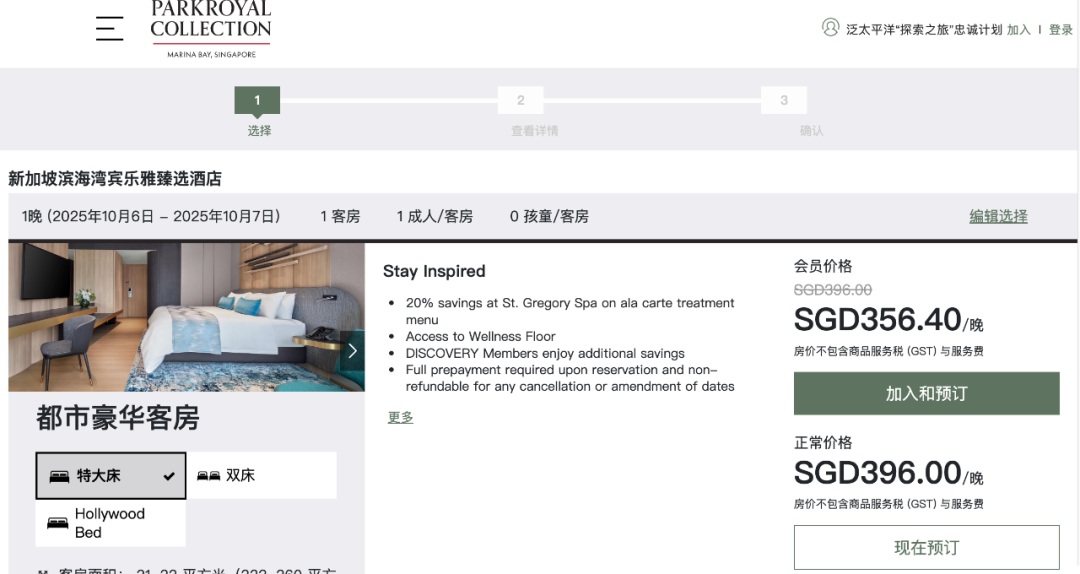Click the St. Gregory Spa savings bullet
The image size is (1080, 574).
pyautogui.click(x=570, y=311)
